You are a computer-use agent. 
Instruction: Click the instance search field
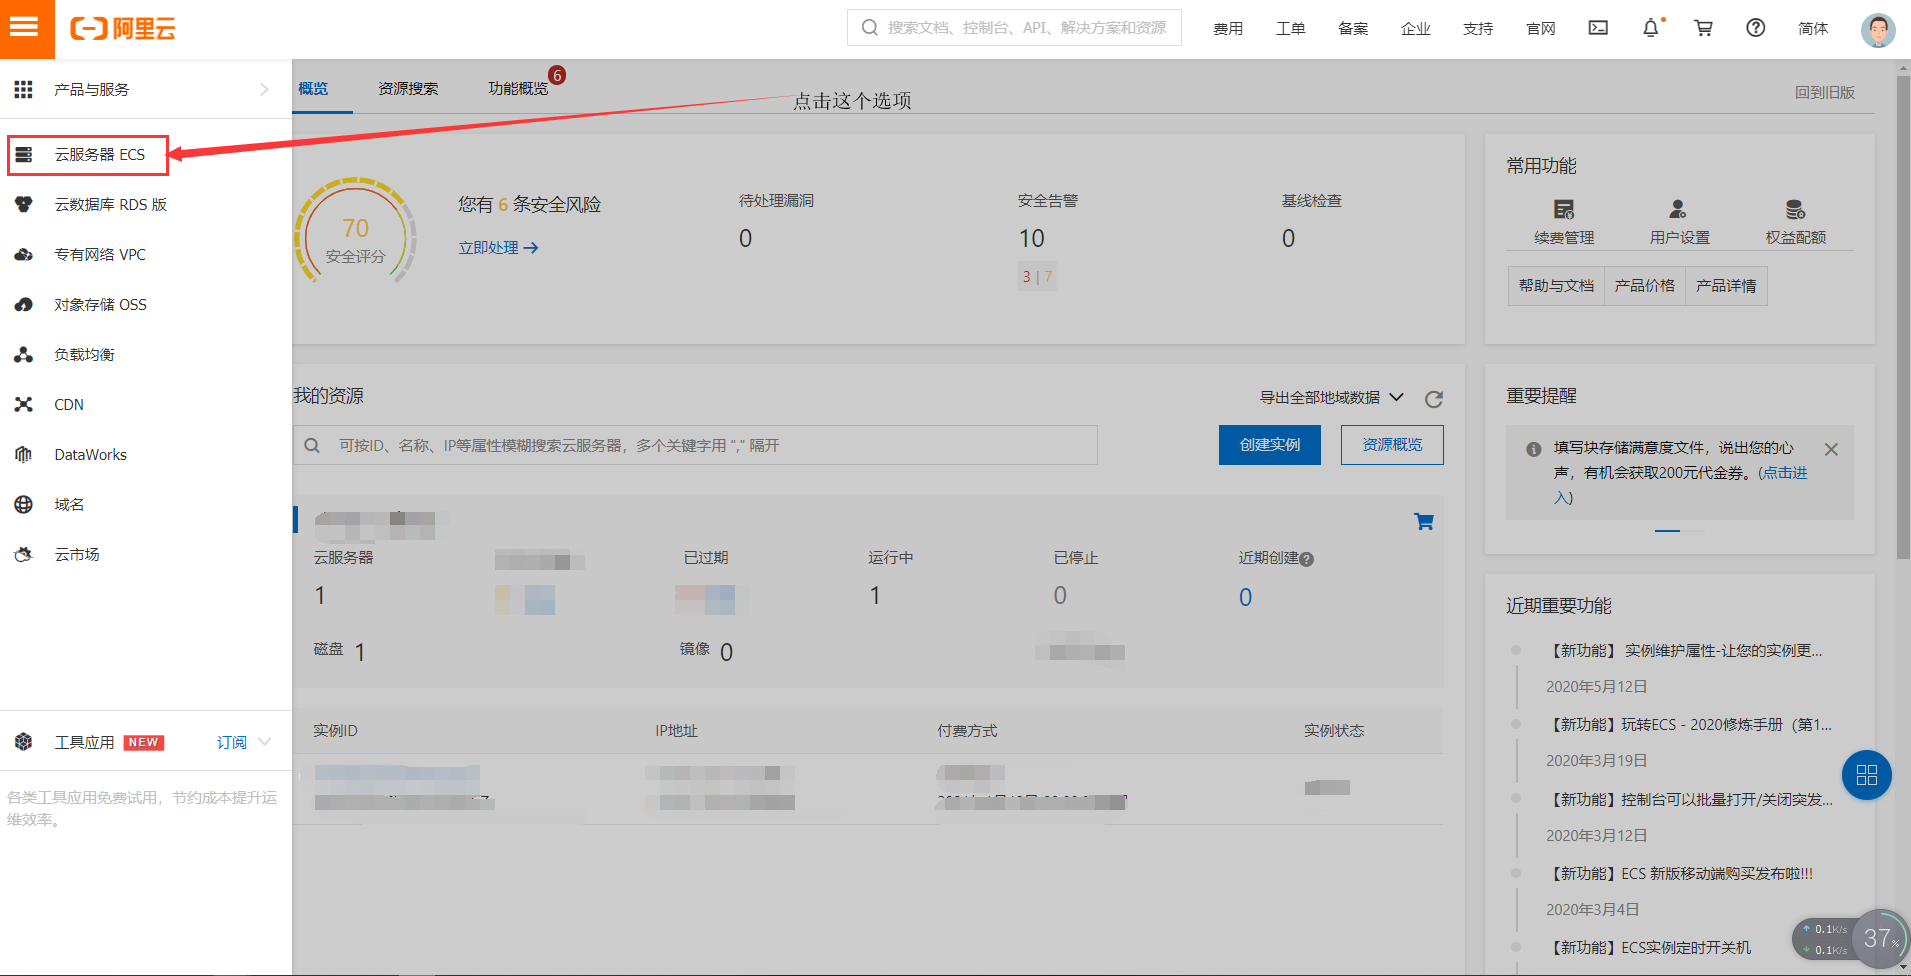695,445
